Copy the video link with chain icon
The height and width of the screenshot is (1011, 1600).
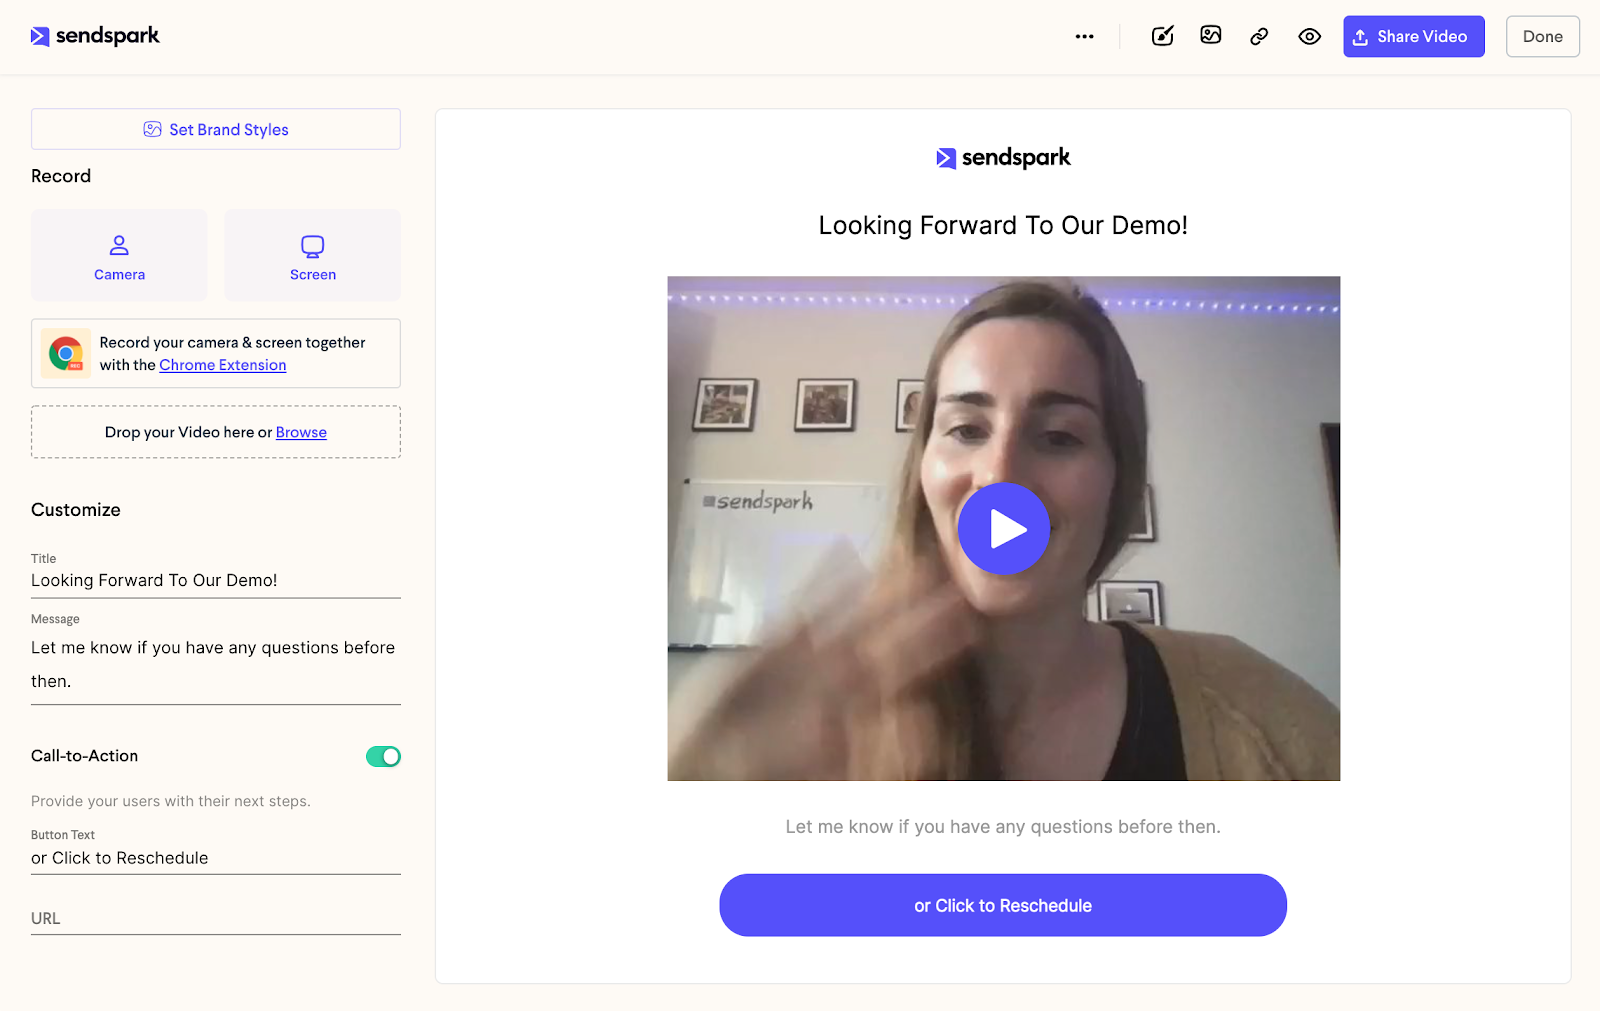1259,37
